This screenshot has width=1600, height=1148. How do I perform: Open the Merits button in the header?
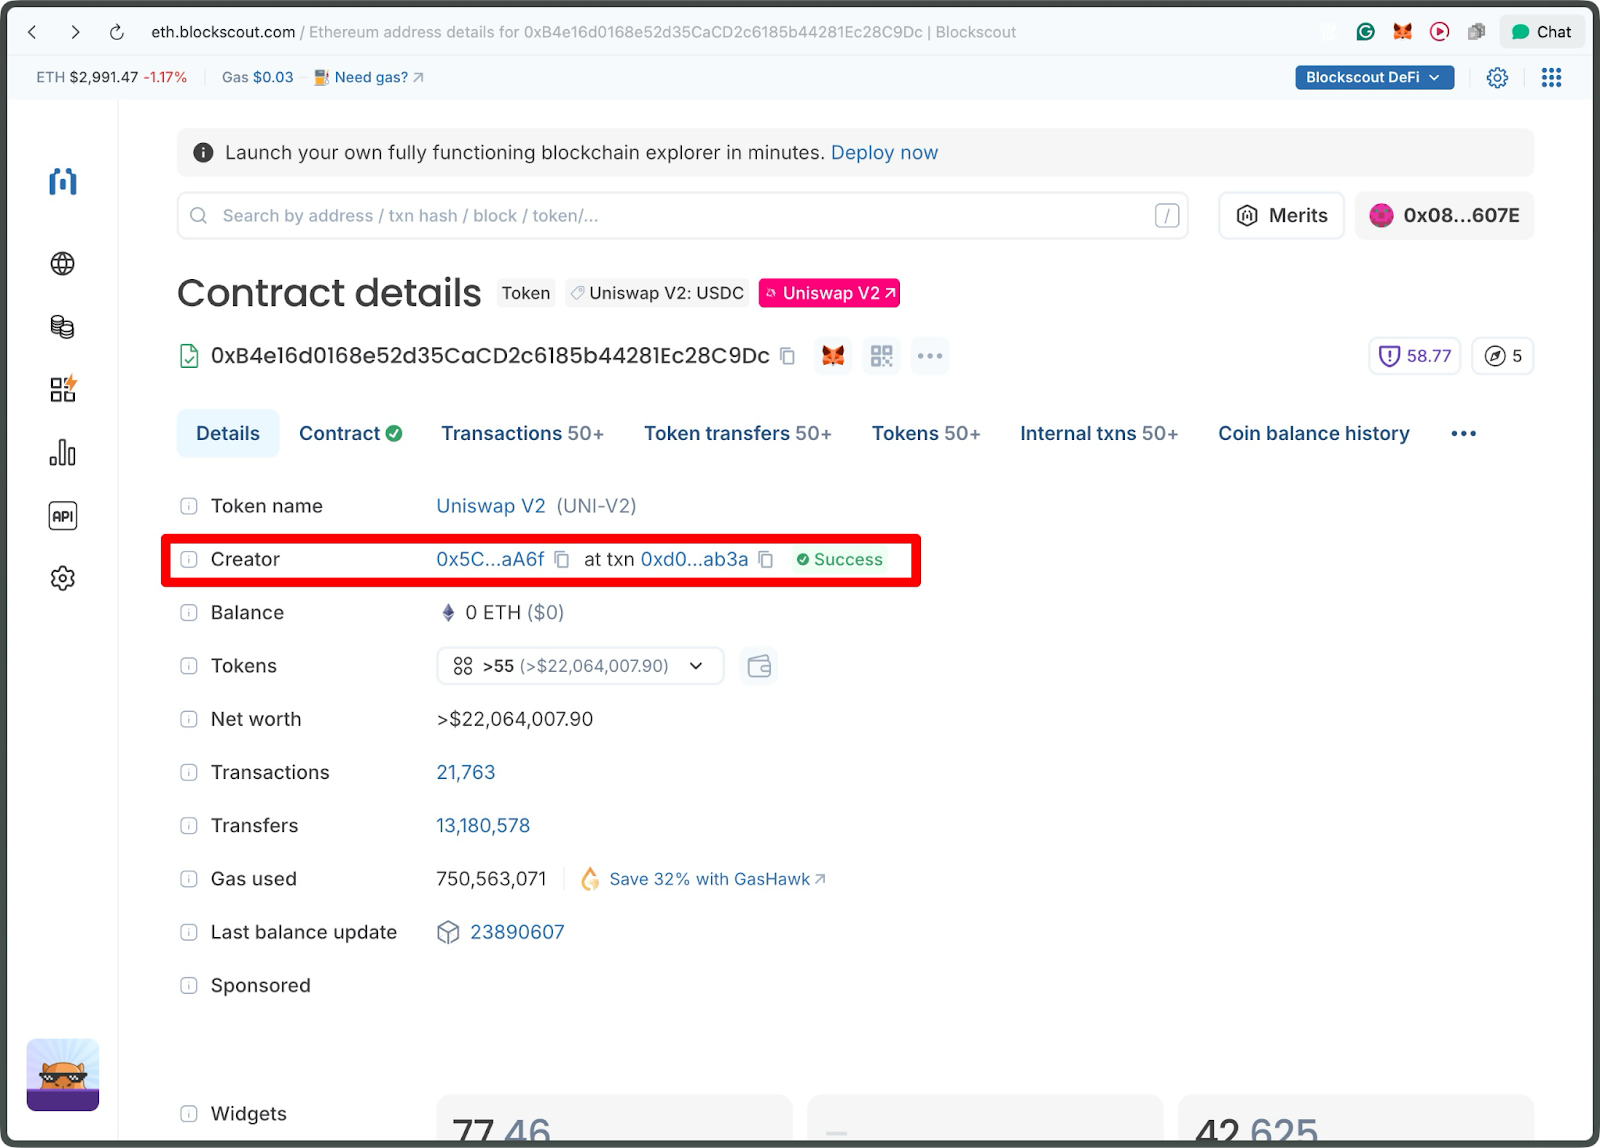[x=1280, y=215]
